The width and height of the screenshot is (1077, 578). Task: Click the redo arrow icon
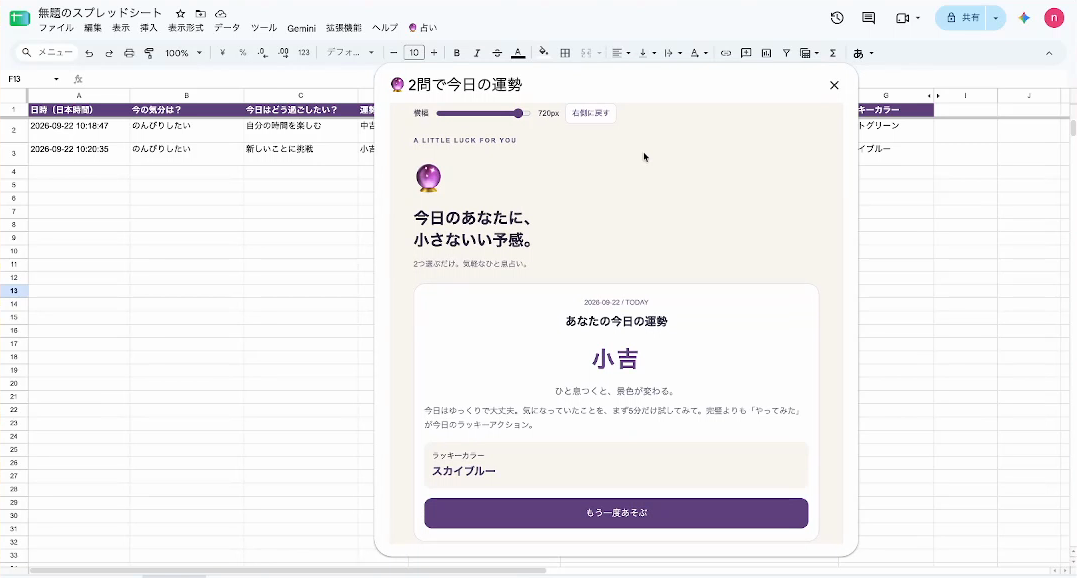[x=109, y=53]
